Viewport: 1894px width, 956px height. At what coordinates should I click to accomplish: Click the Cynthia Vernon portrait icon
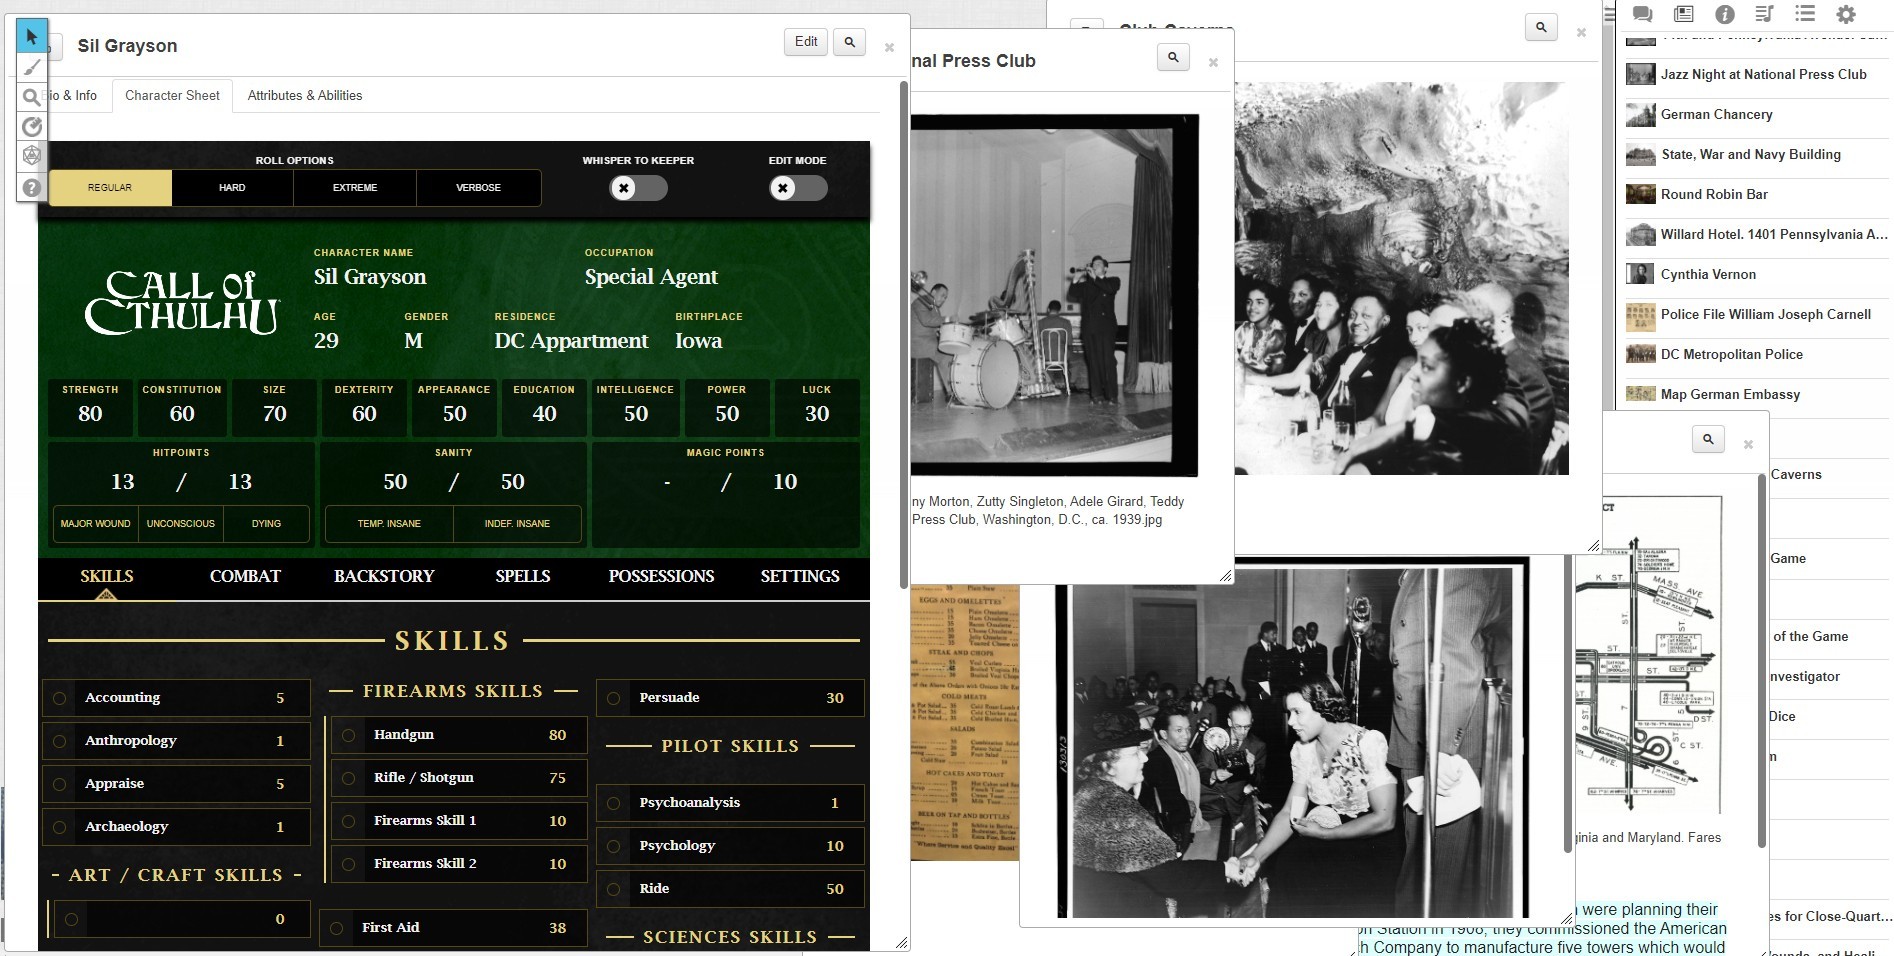(x=1640, y=274)
